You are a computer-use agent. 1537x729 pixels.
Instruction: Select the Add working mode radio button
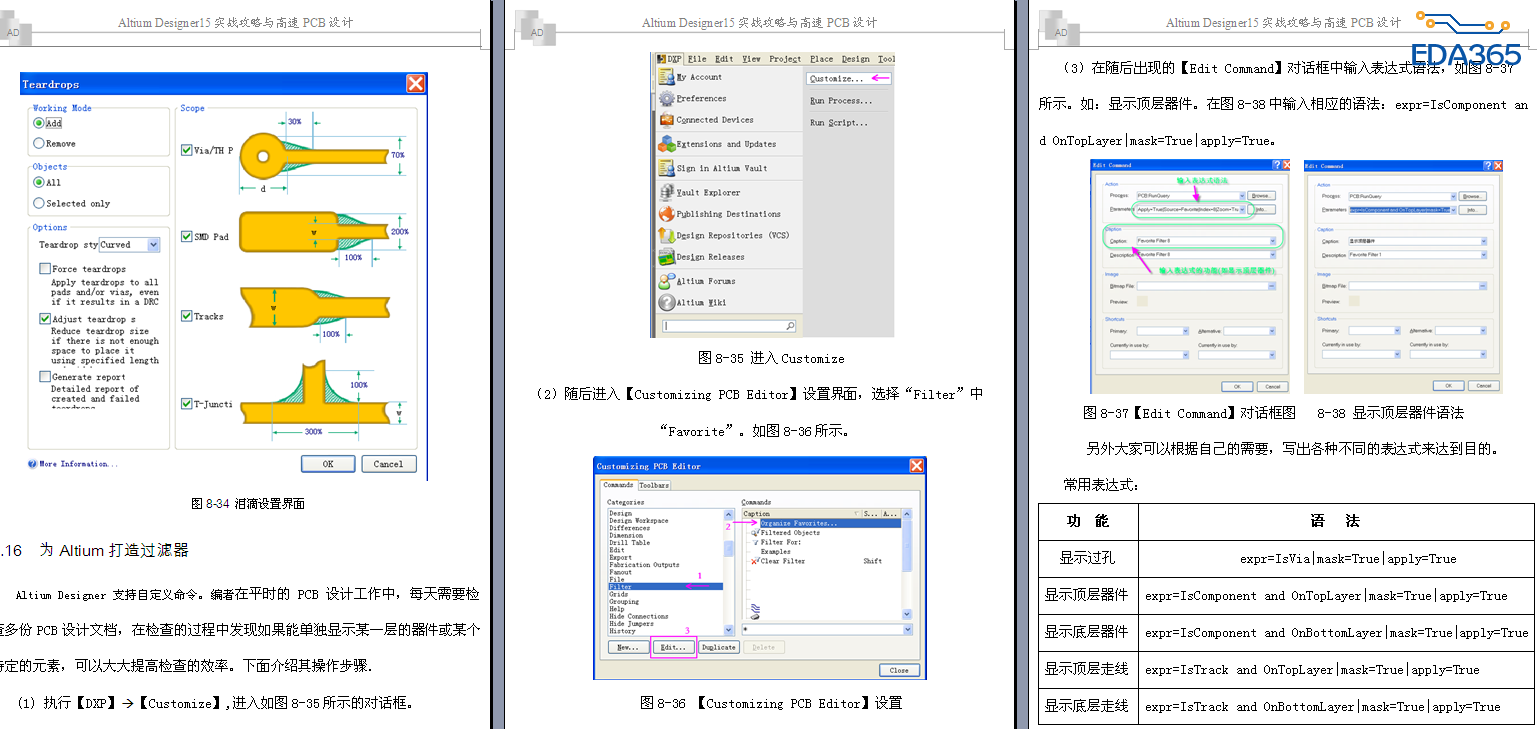pyautogui.click(x=39, y=123)
